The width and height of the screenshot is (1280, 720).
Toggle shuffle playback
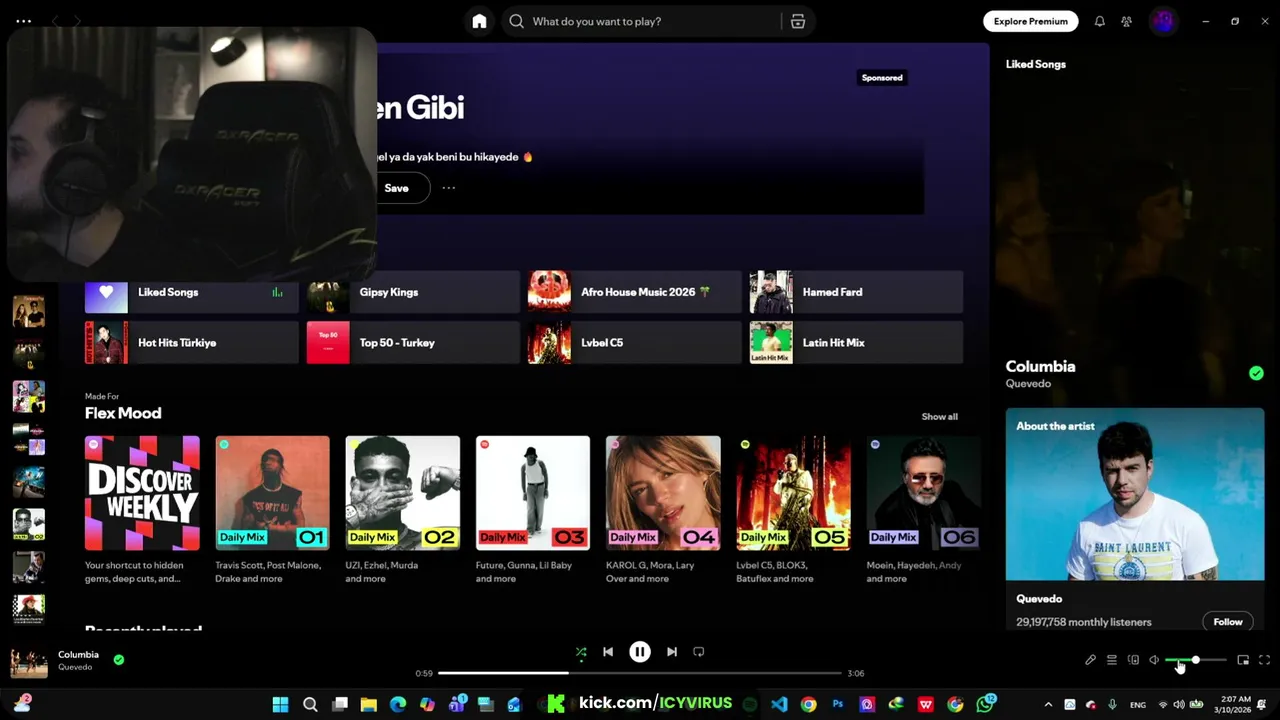tap(581, 652)
